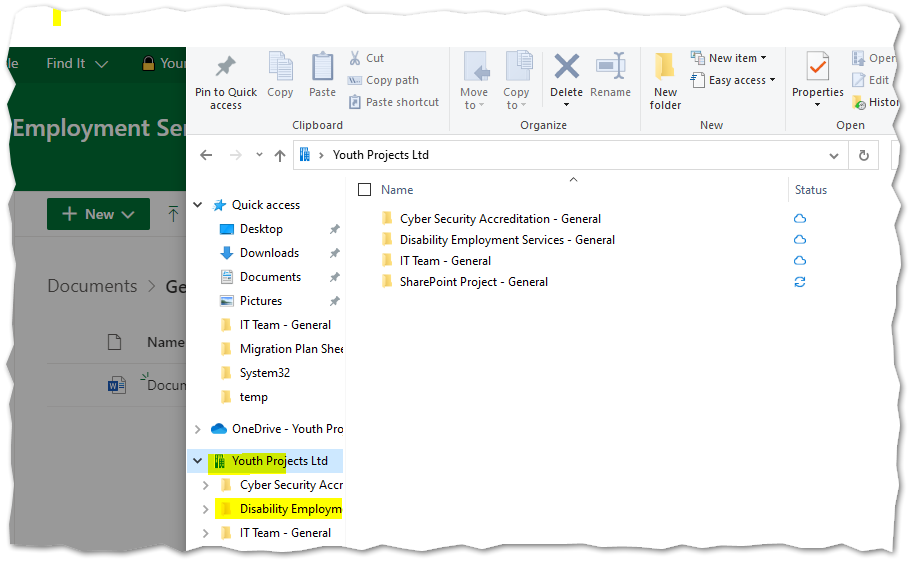This screenshot has height=563, width=911.
Task: Click the forward navigation arrow
Action: tap(235, 155)
